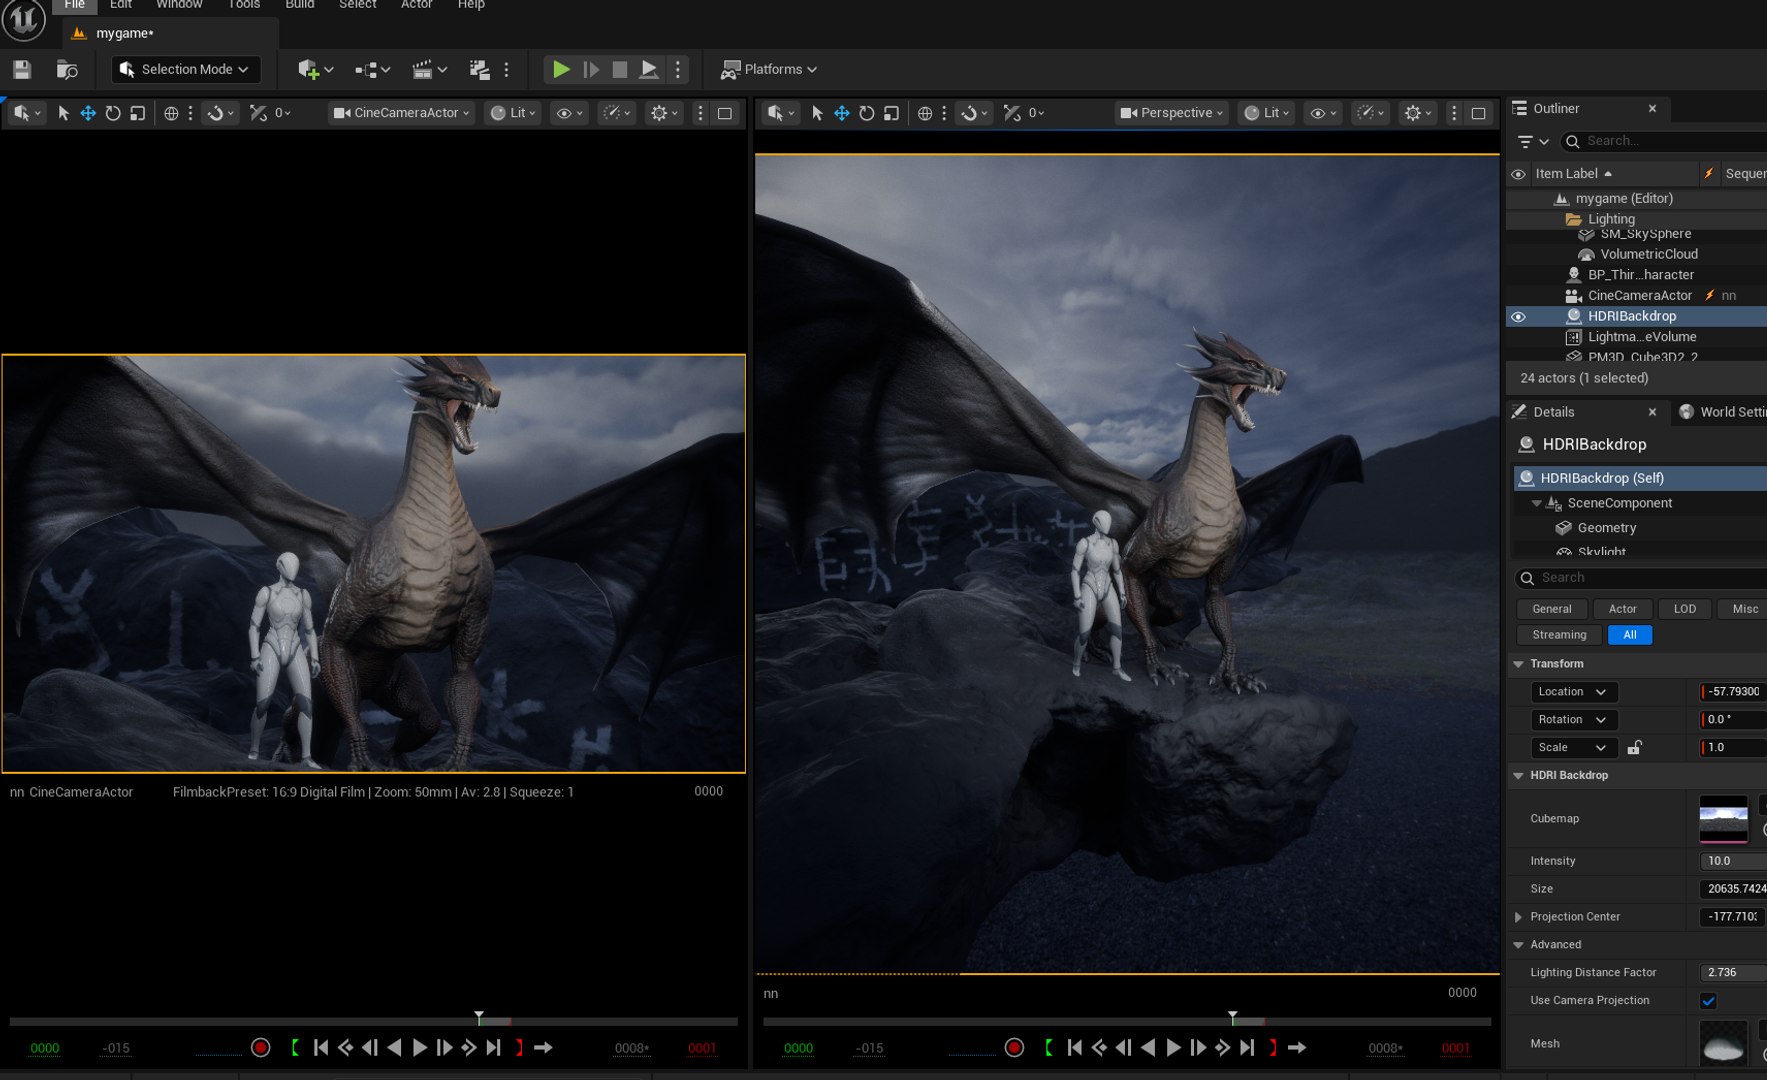Toggle Use Camera Projection checkbox

point(1708,1000)
